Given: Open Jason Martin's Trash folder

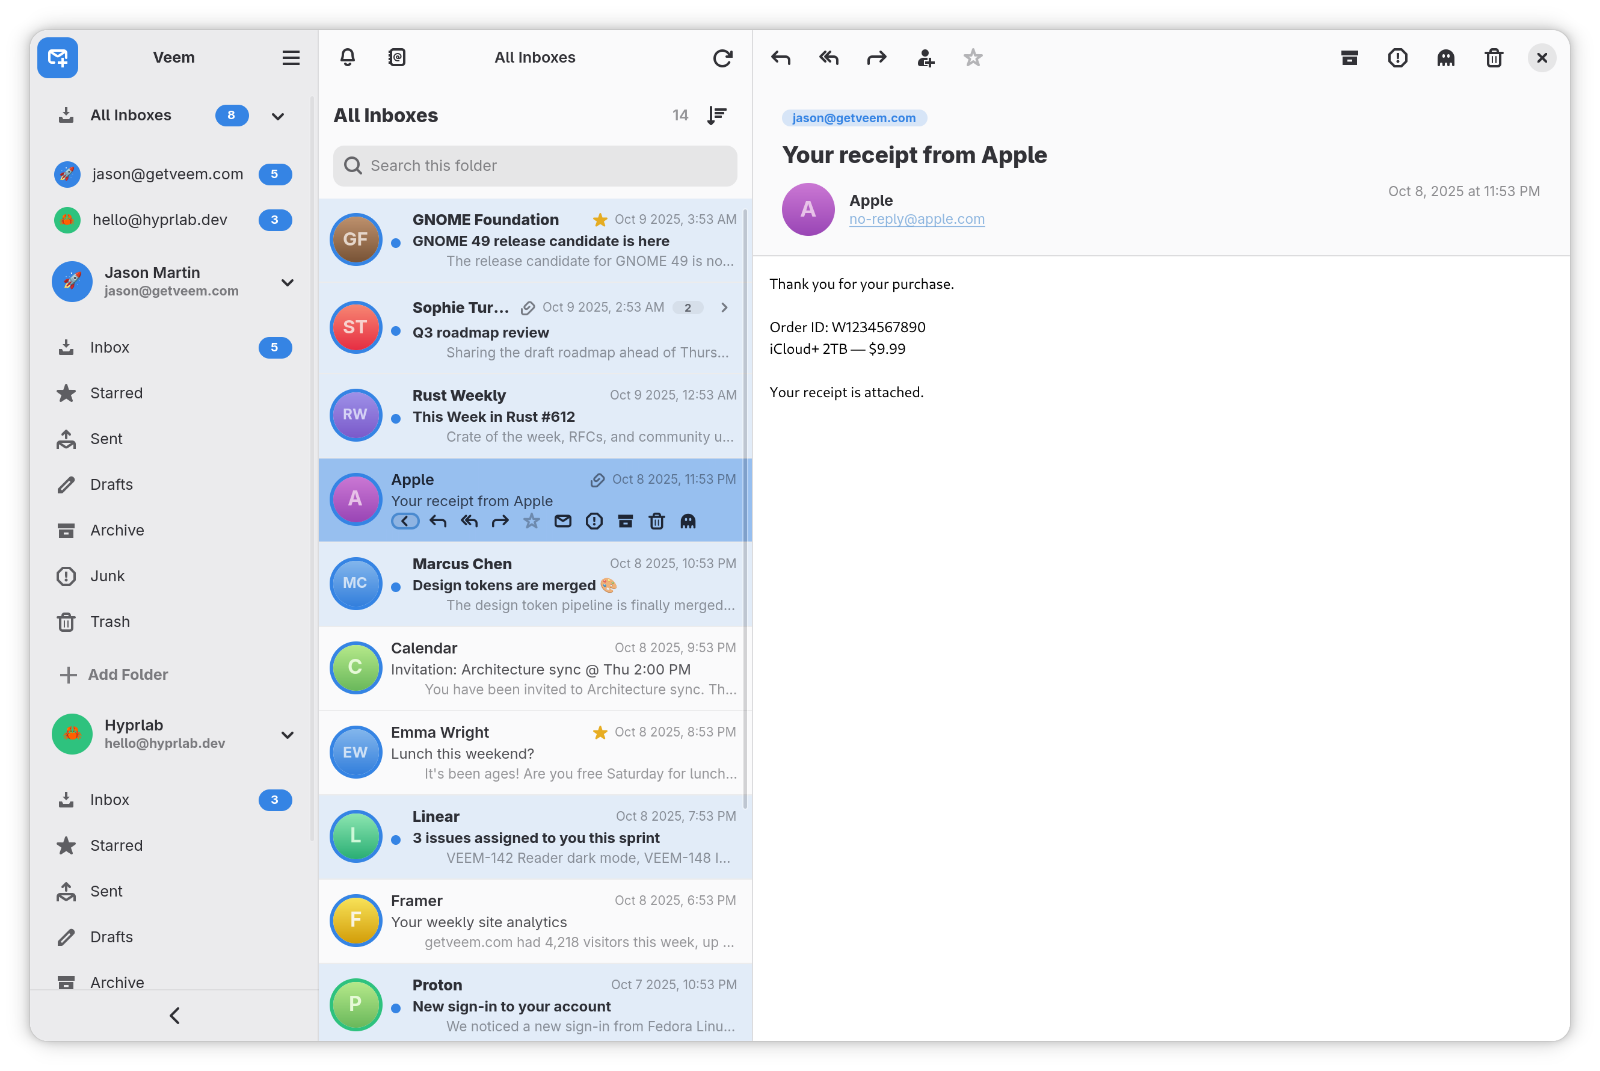Looking at the screenshot, I should tap(174, 622).
